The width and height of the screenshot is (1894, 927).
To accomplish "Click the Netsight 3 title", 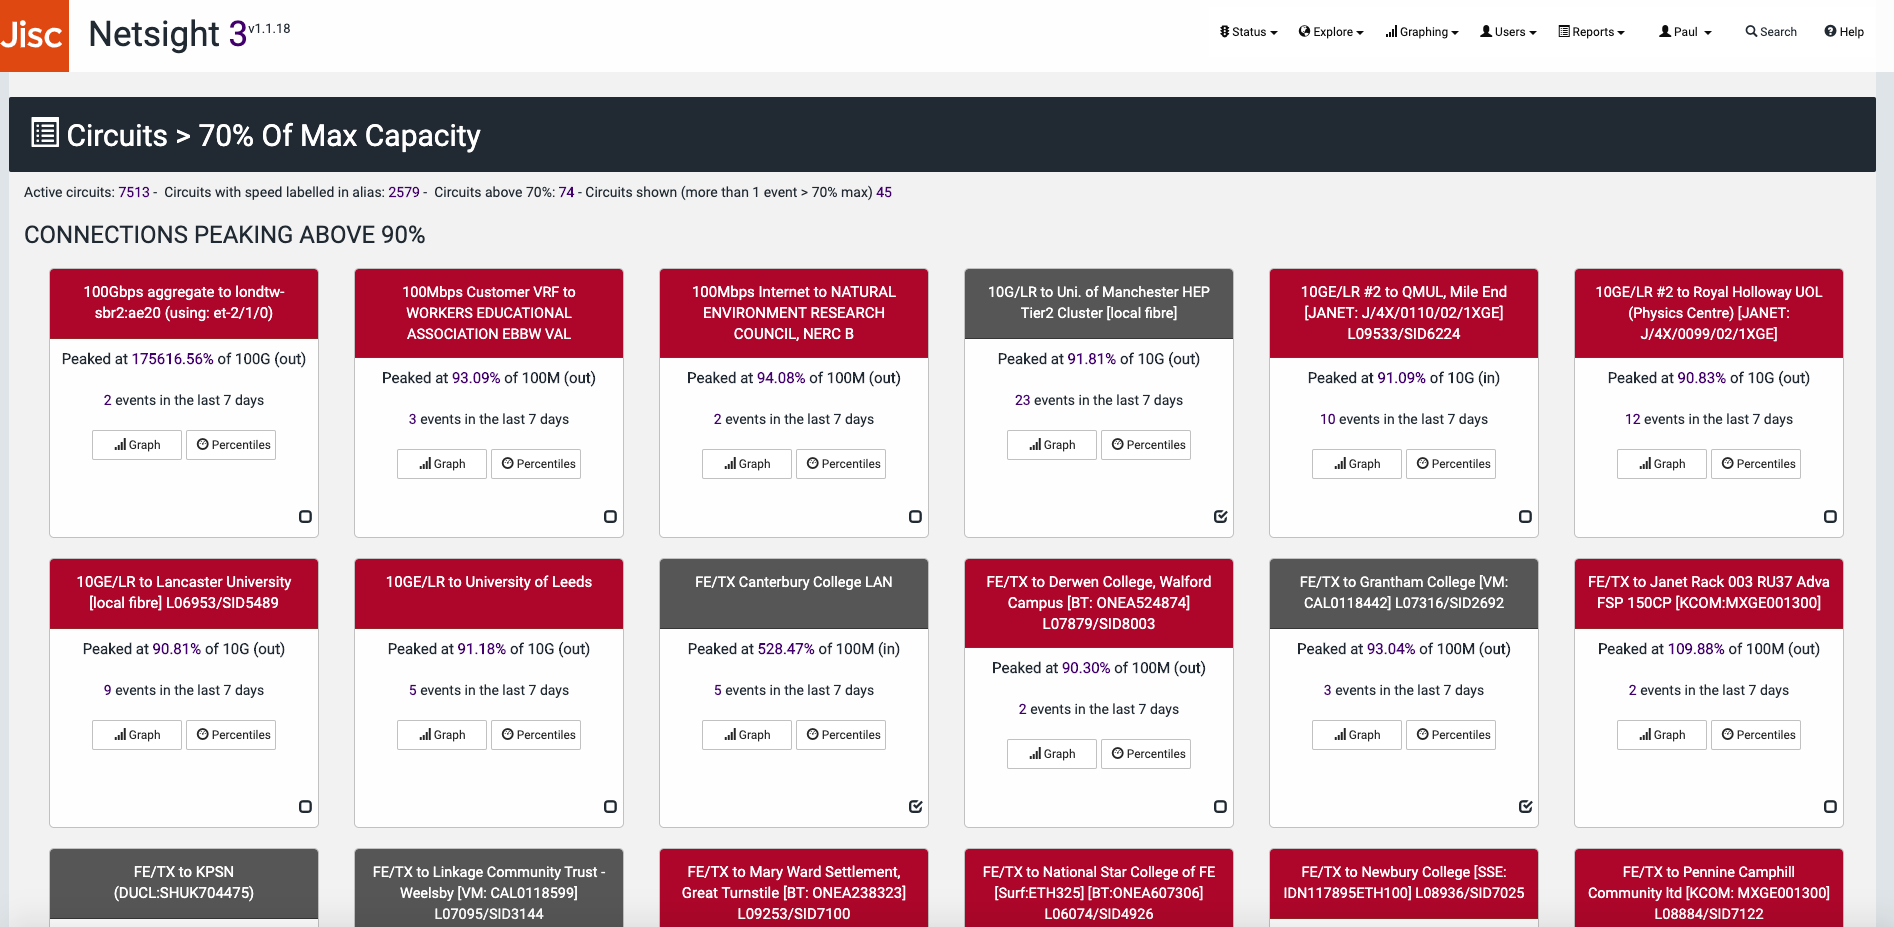I will point(167,34).
